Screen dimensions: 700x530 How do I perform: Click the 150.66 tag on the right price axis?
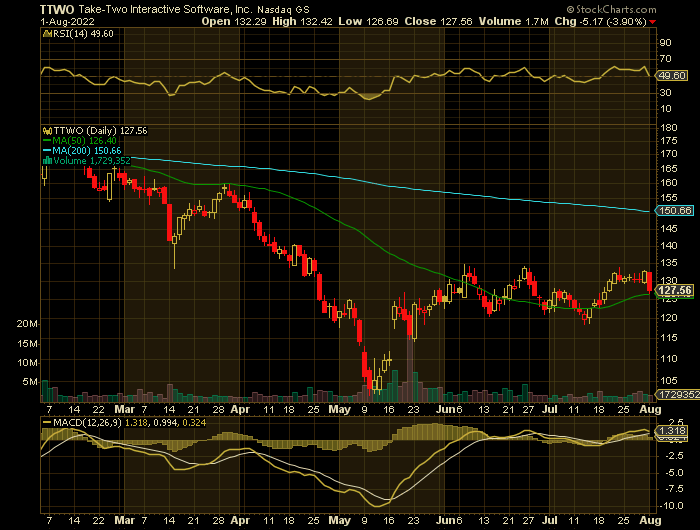tap(675, 210)
